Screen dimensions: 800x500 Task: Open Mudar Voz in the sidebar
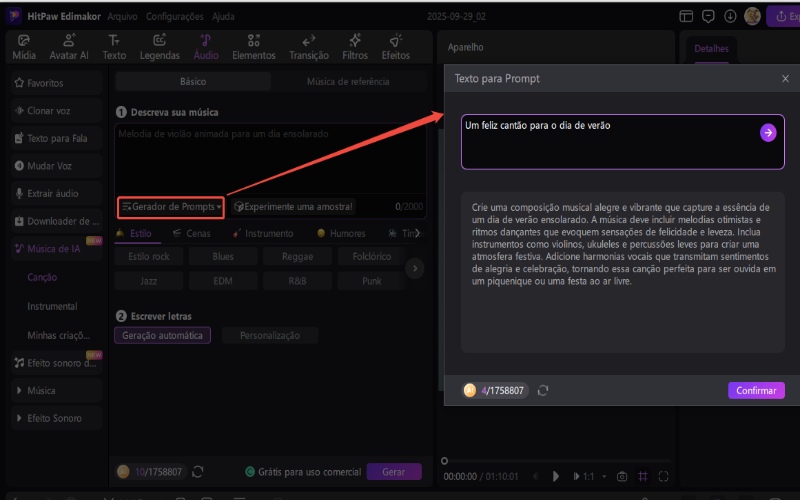click(x=57, y=165)
